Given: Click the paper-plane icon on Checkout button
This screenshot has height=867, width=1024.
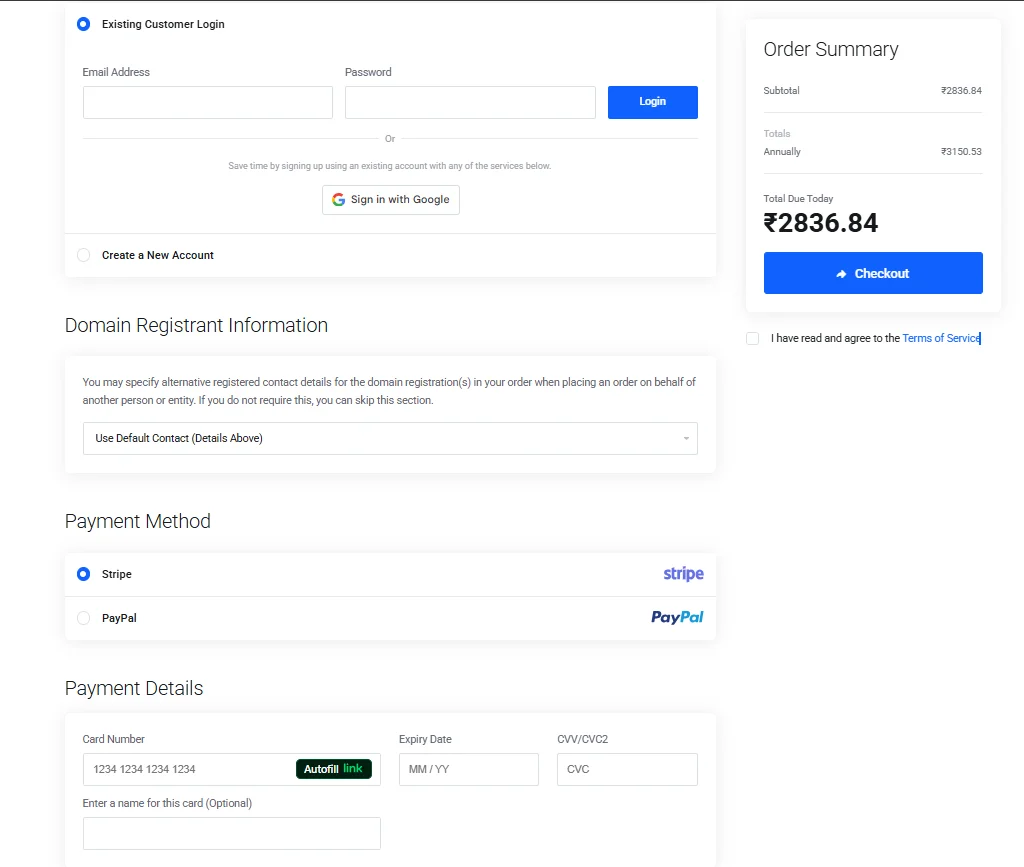Looking at the screenshot, I should click(840, 273).
